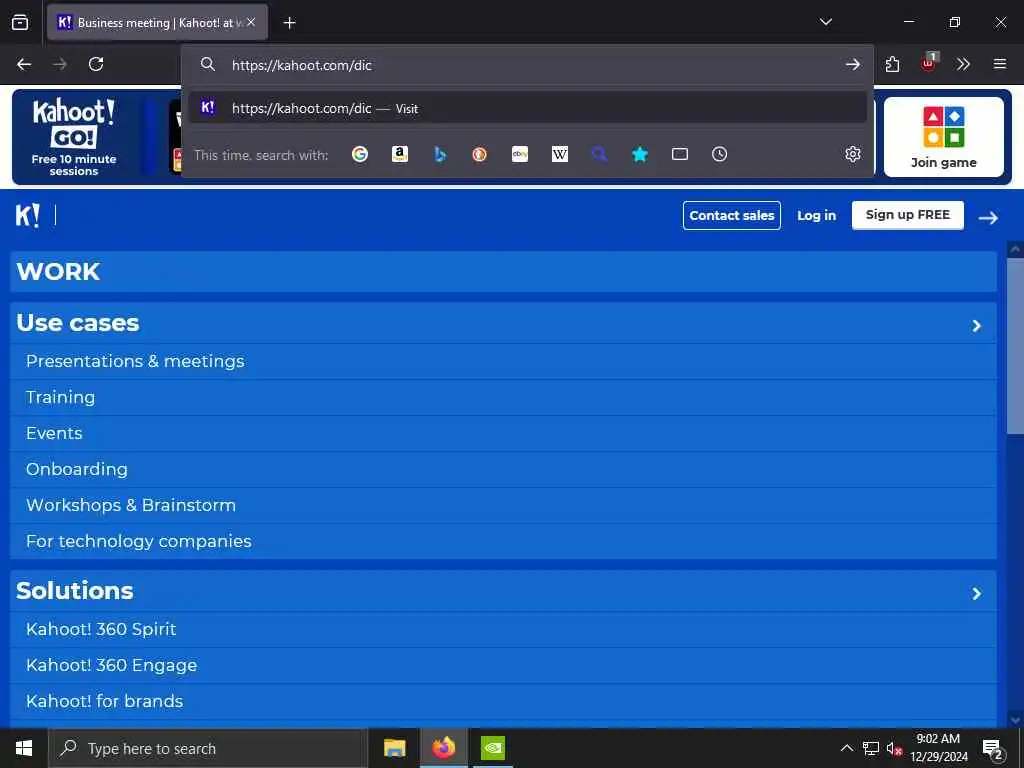Open the WORK menu heading
1024x768 pixels.
[x=503, y=271]
